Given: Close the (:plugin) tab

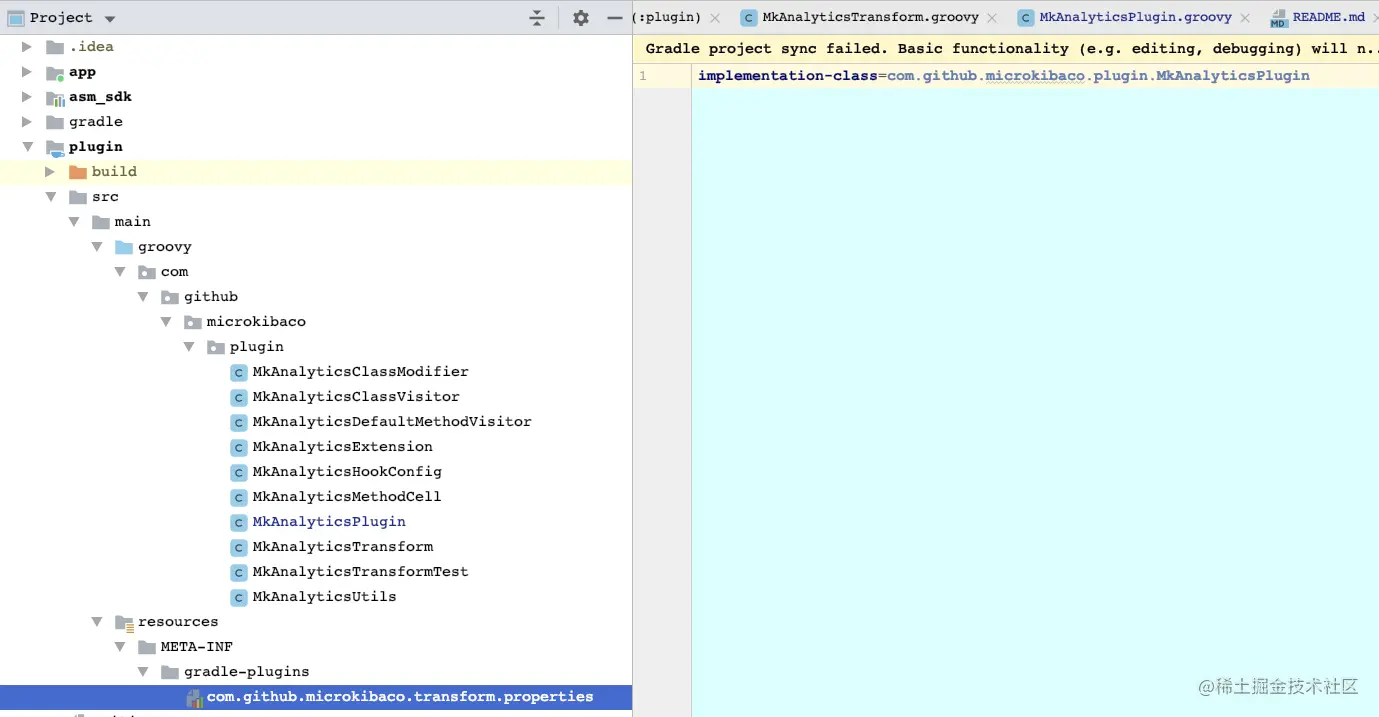Looking at the screenshot, I should [x=714, y=18].
